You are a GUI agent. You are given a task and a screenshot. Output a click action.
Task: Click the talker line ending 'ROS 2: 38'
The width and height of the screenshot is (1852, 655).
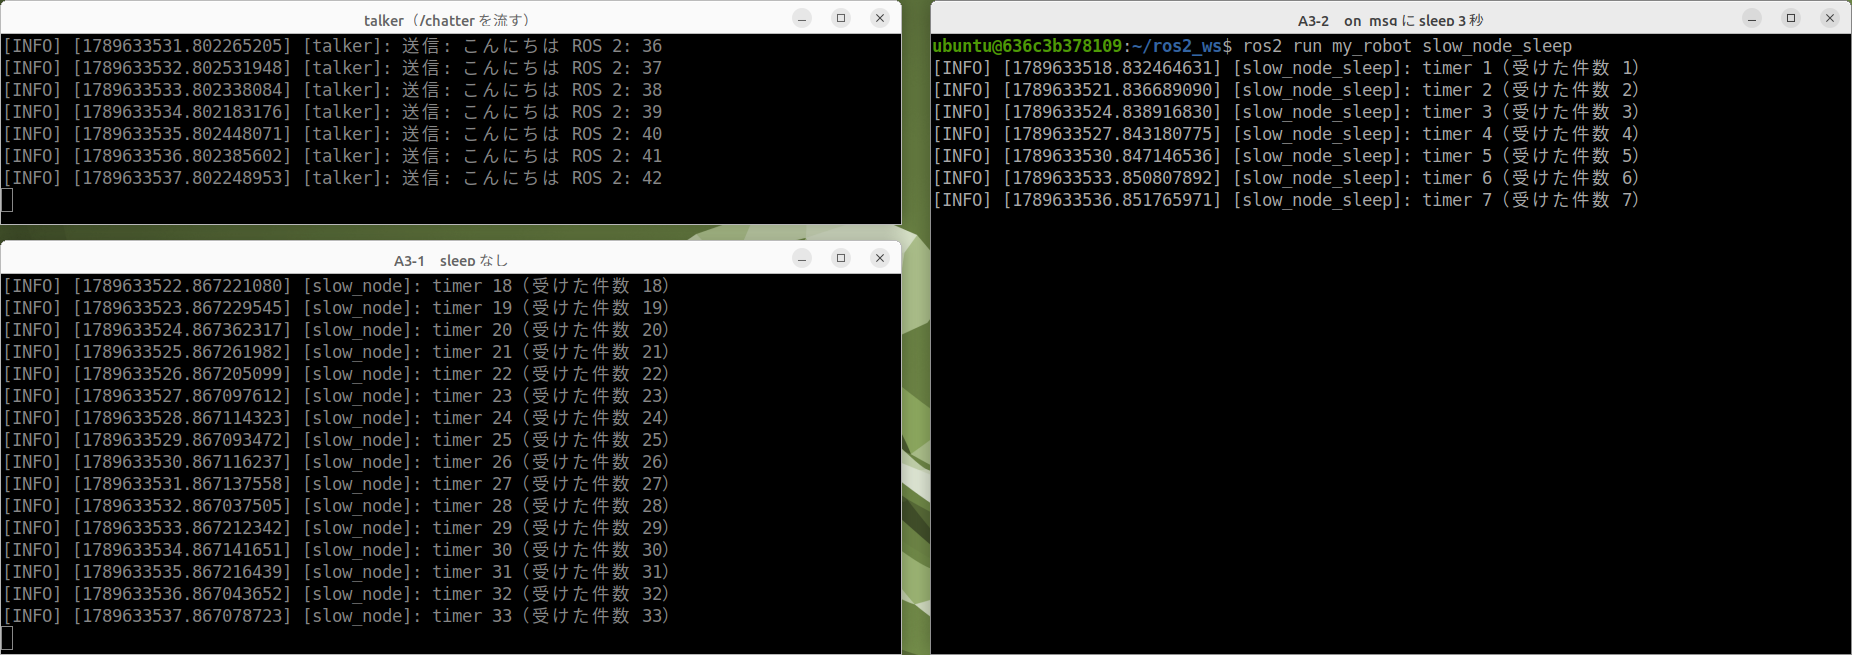(x=332, y=90)
